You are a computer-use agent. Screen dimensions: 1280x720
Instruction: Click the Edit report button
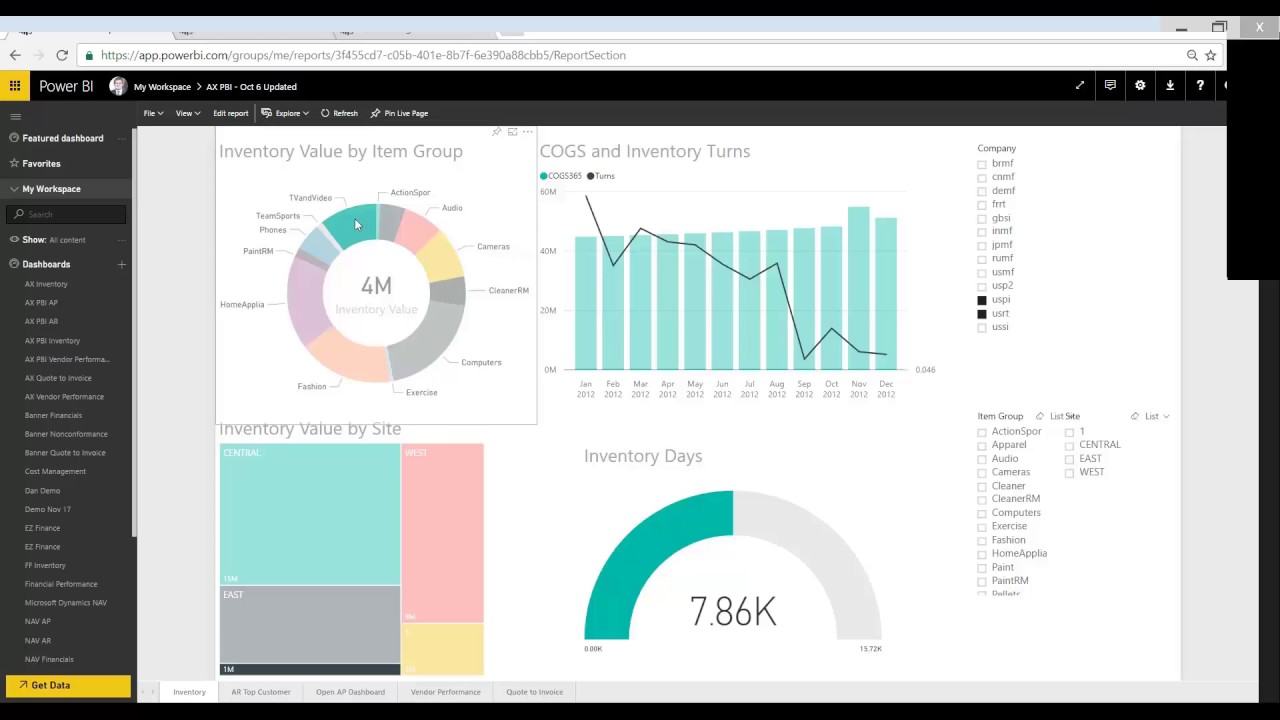230,113
